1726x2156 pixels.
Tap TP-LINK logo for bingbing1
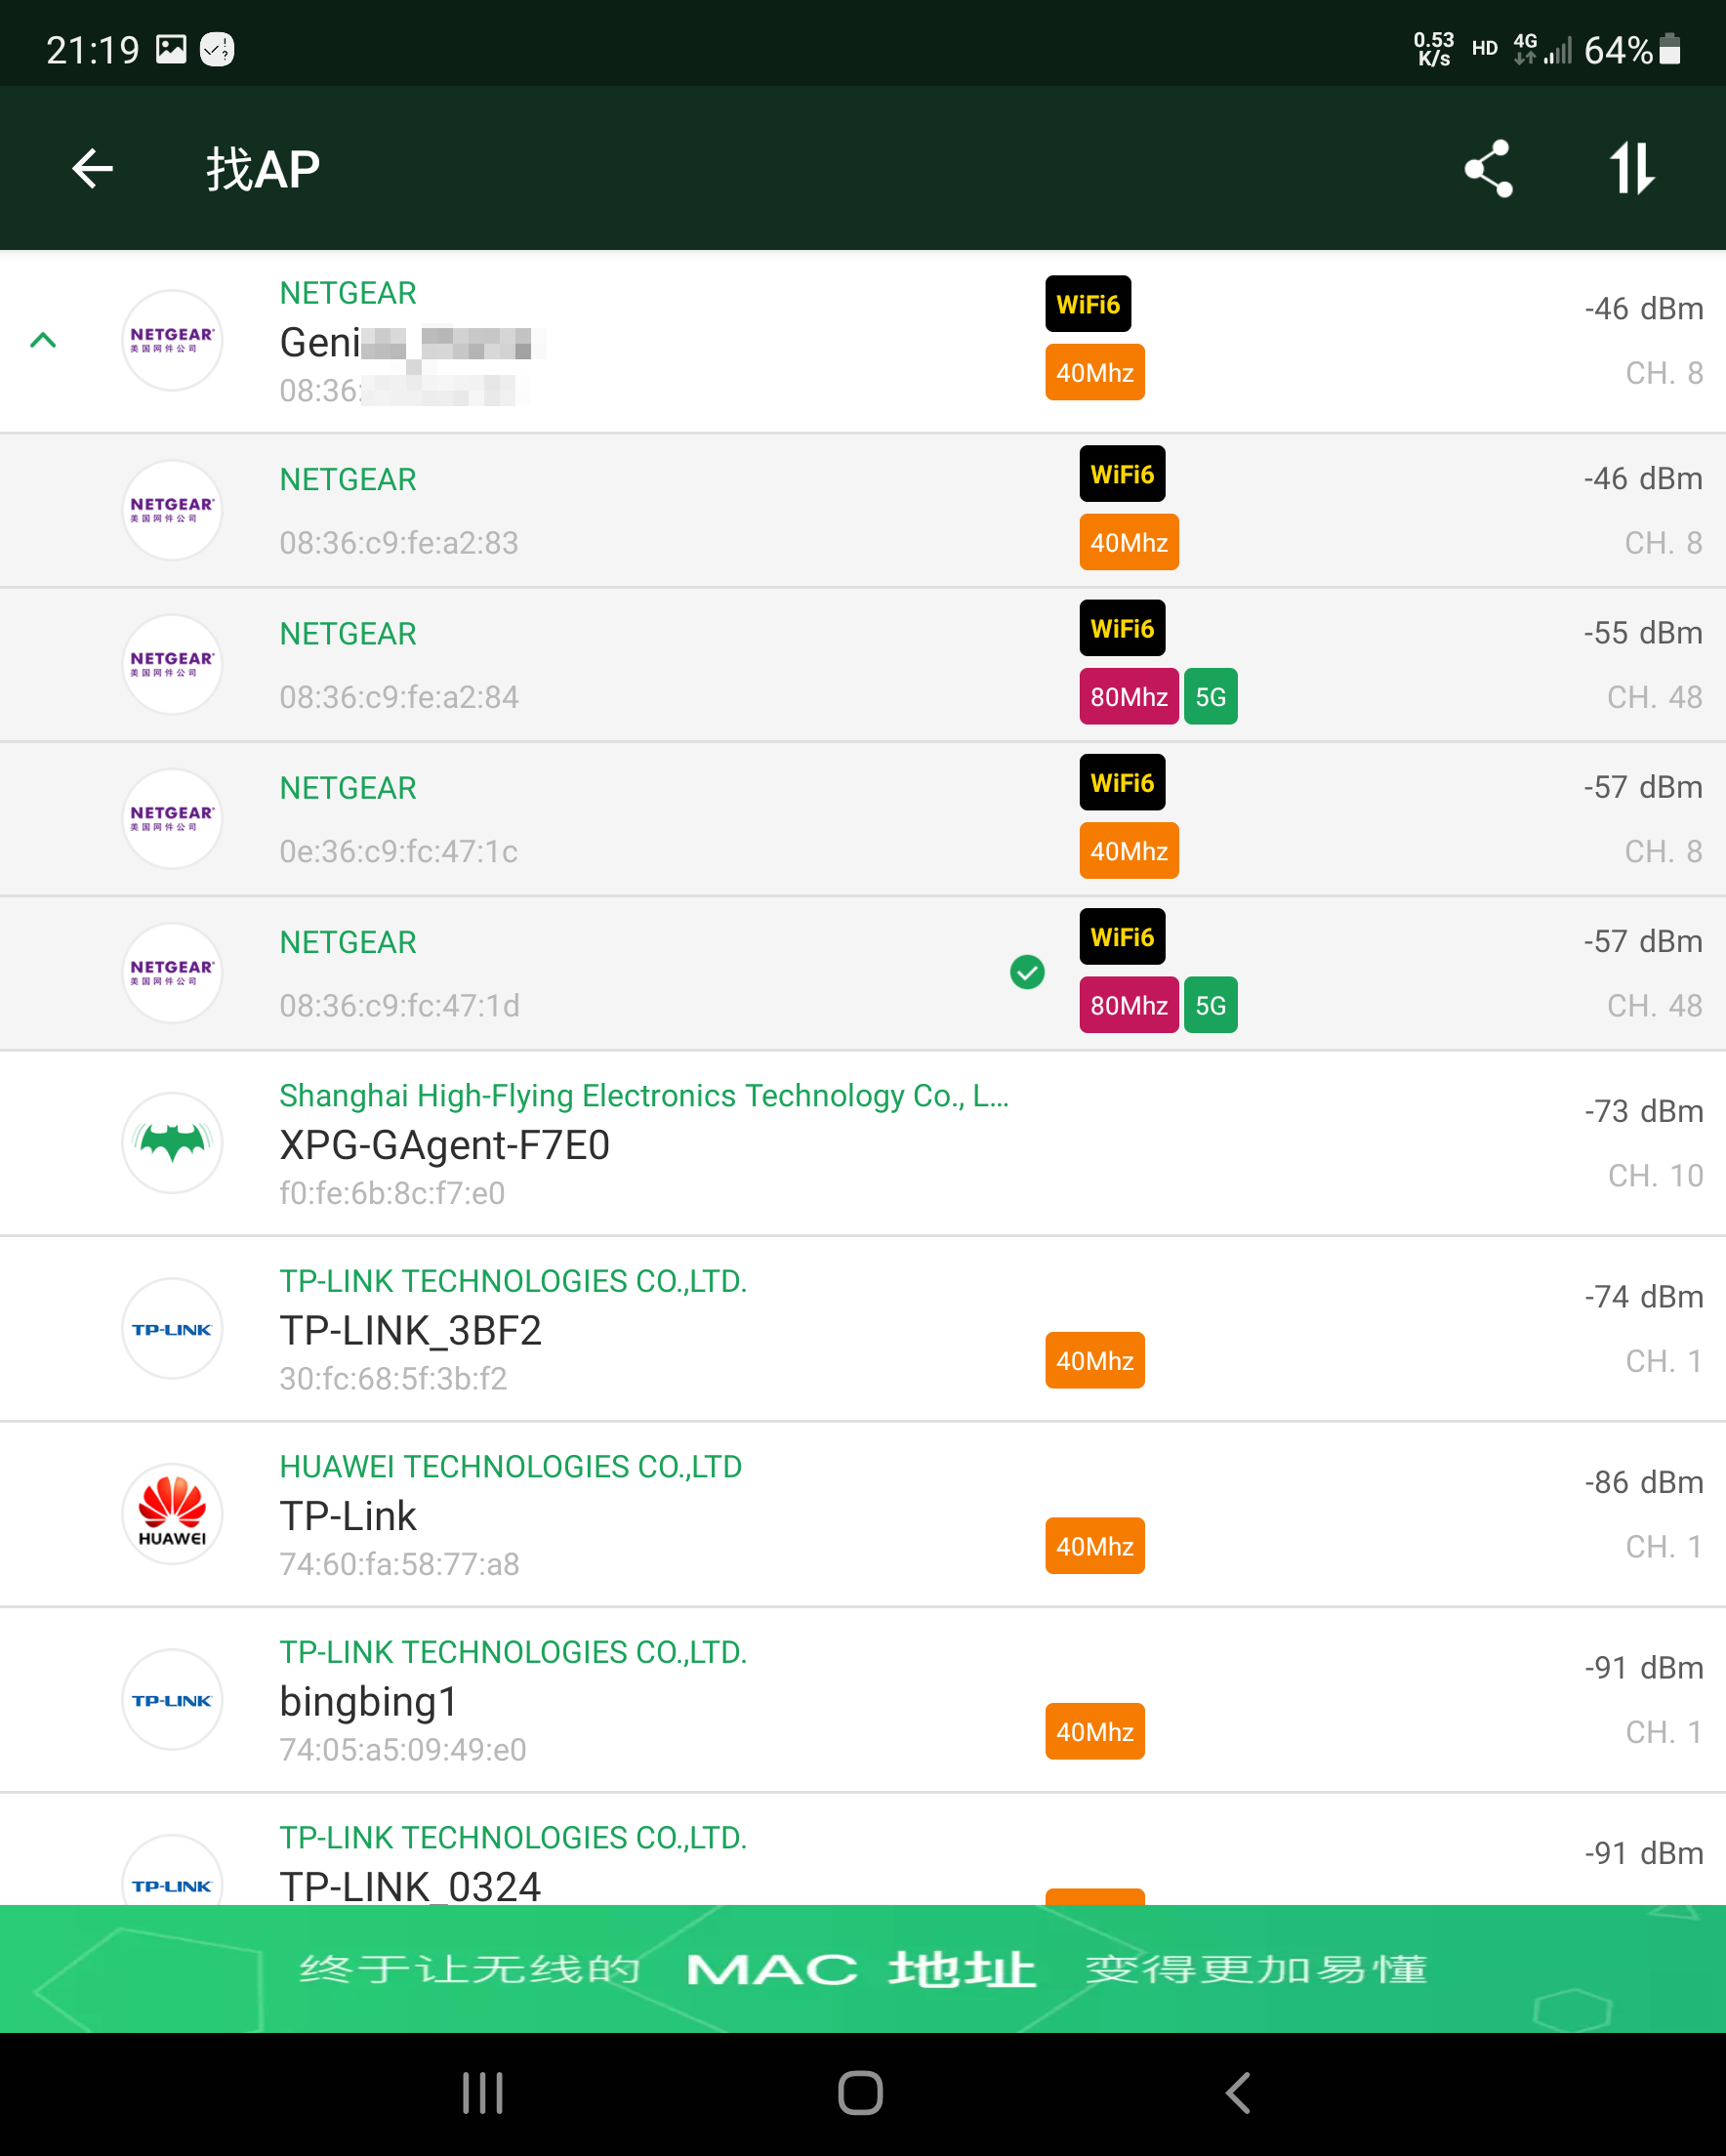(x=172, y=1699)
